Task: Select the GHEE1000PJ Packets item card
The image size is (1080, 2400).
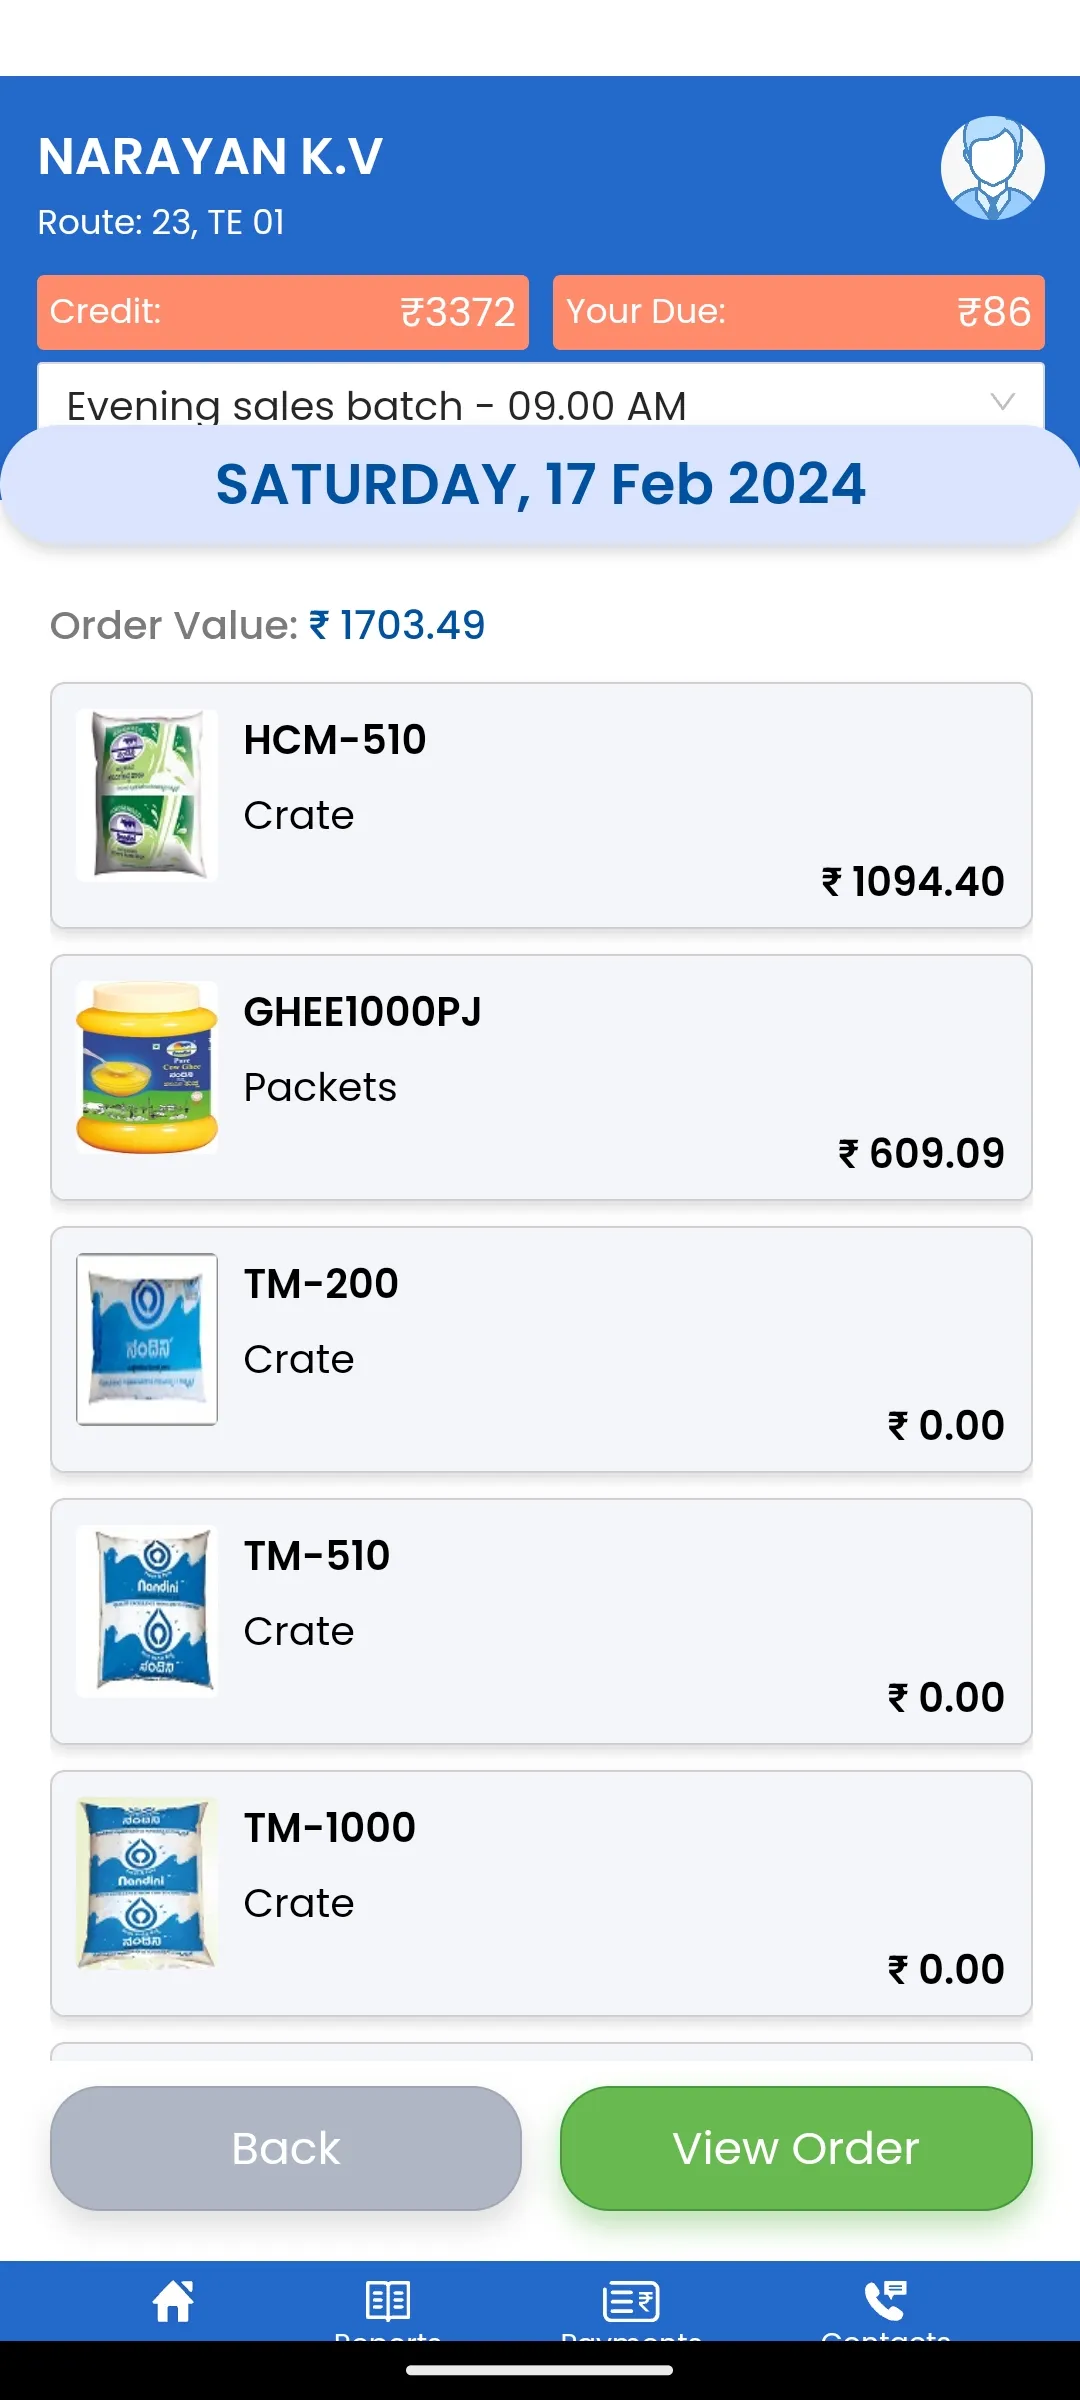Action: coord(541,1077)
